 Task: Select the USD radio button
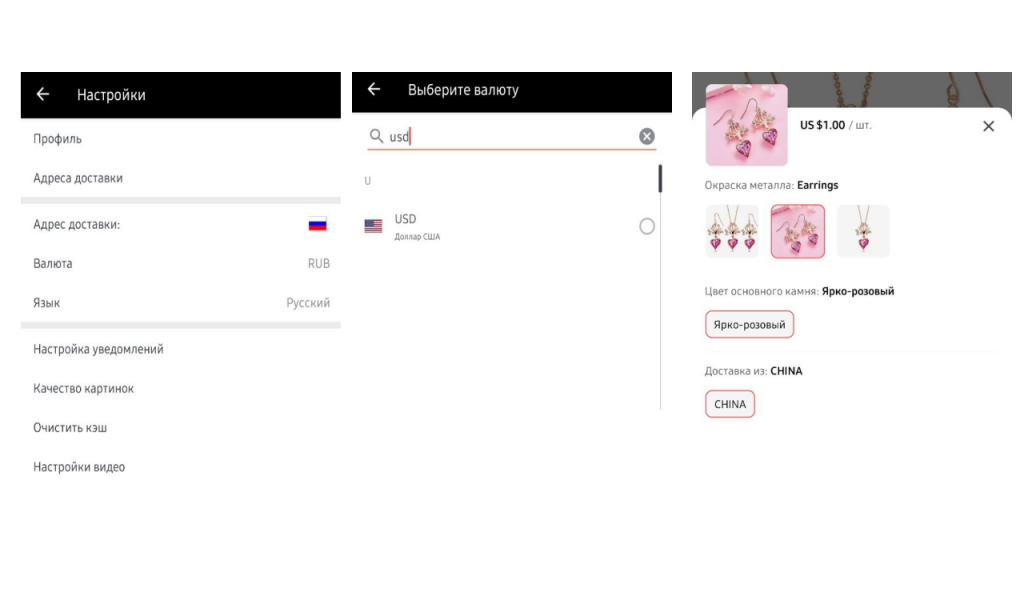point(647,226)
